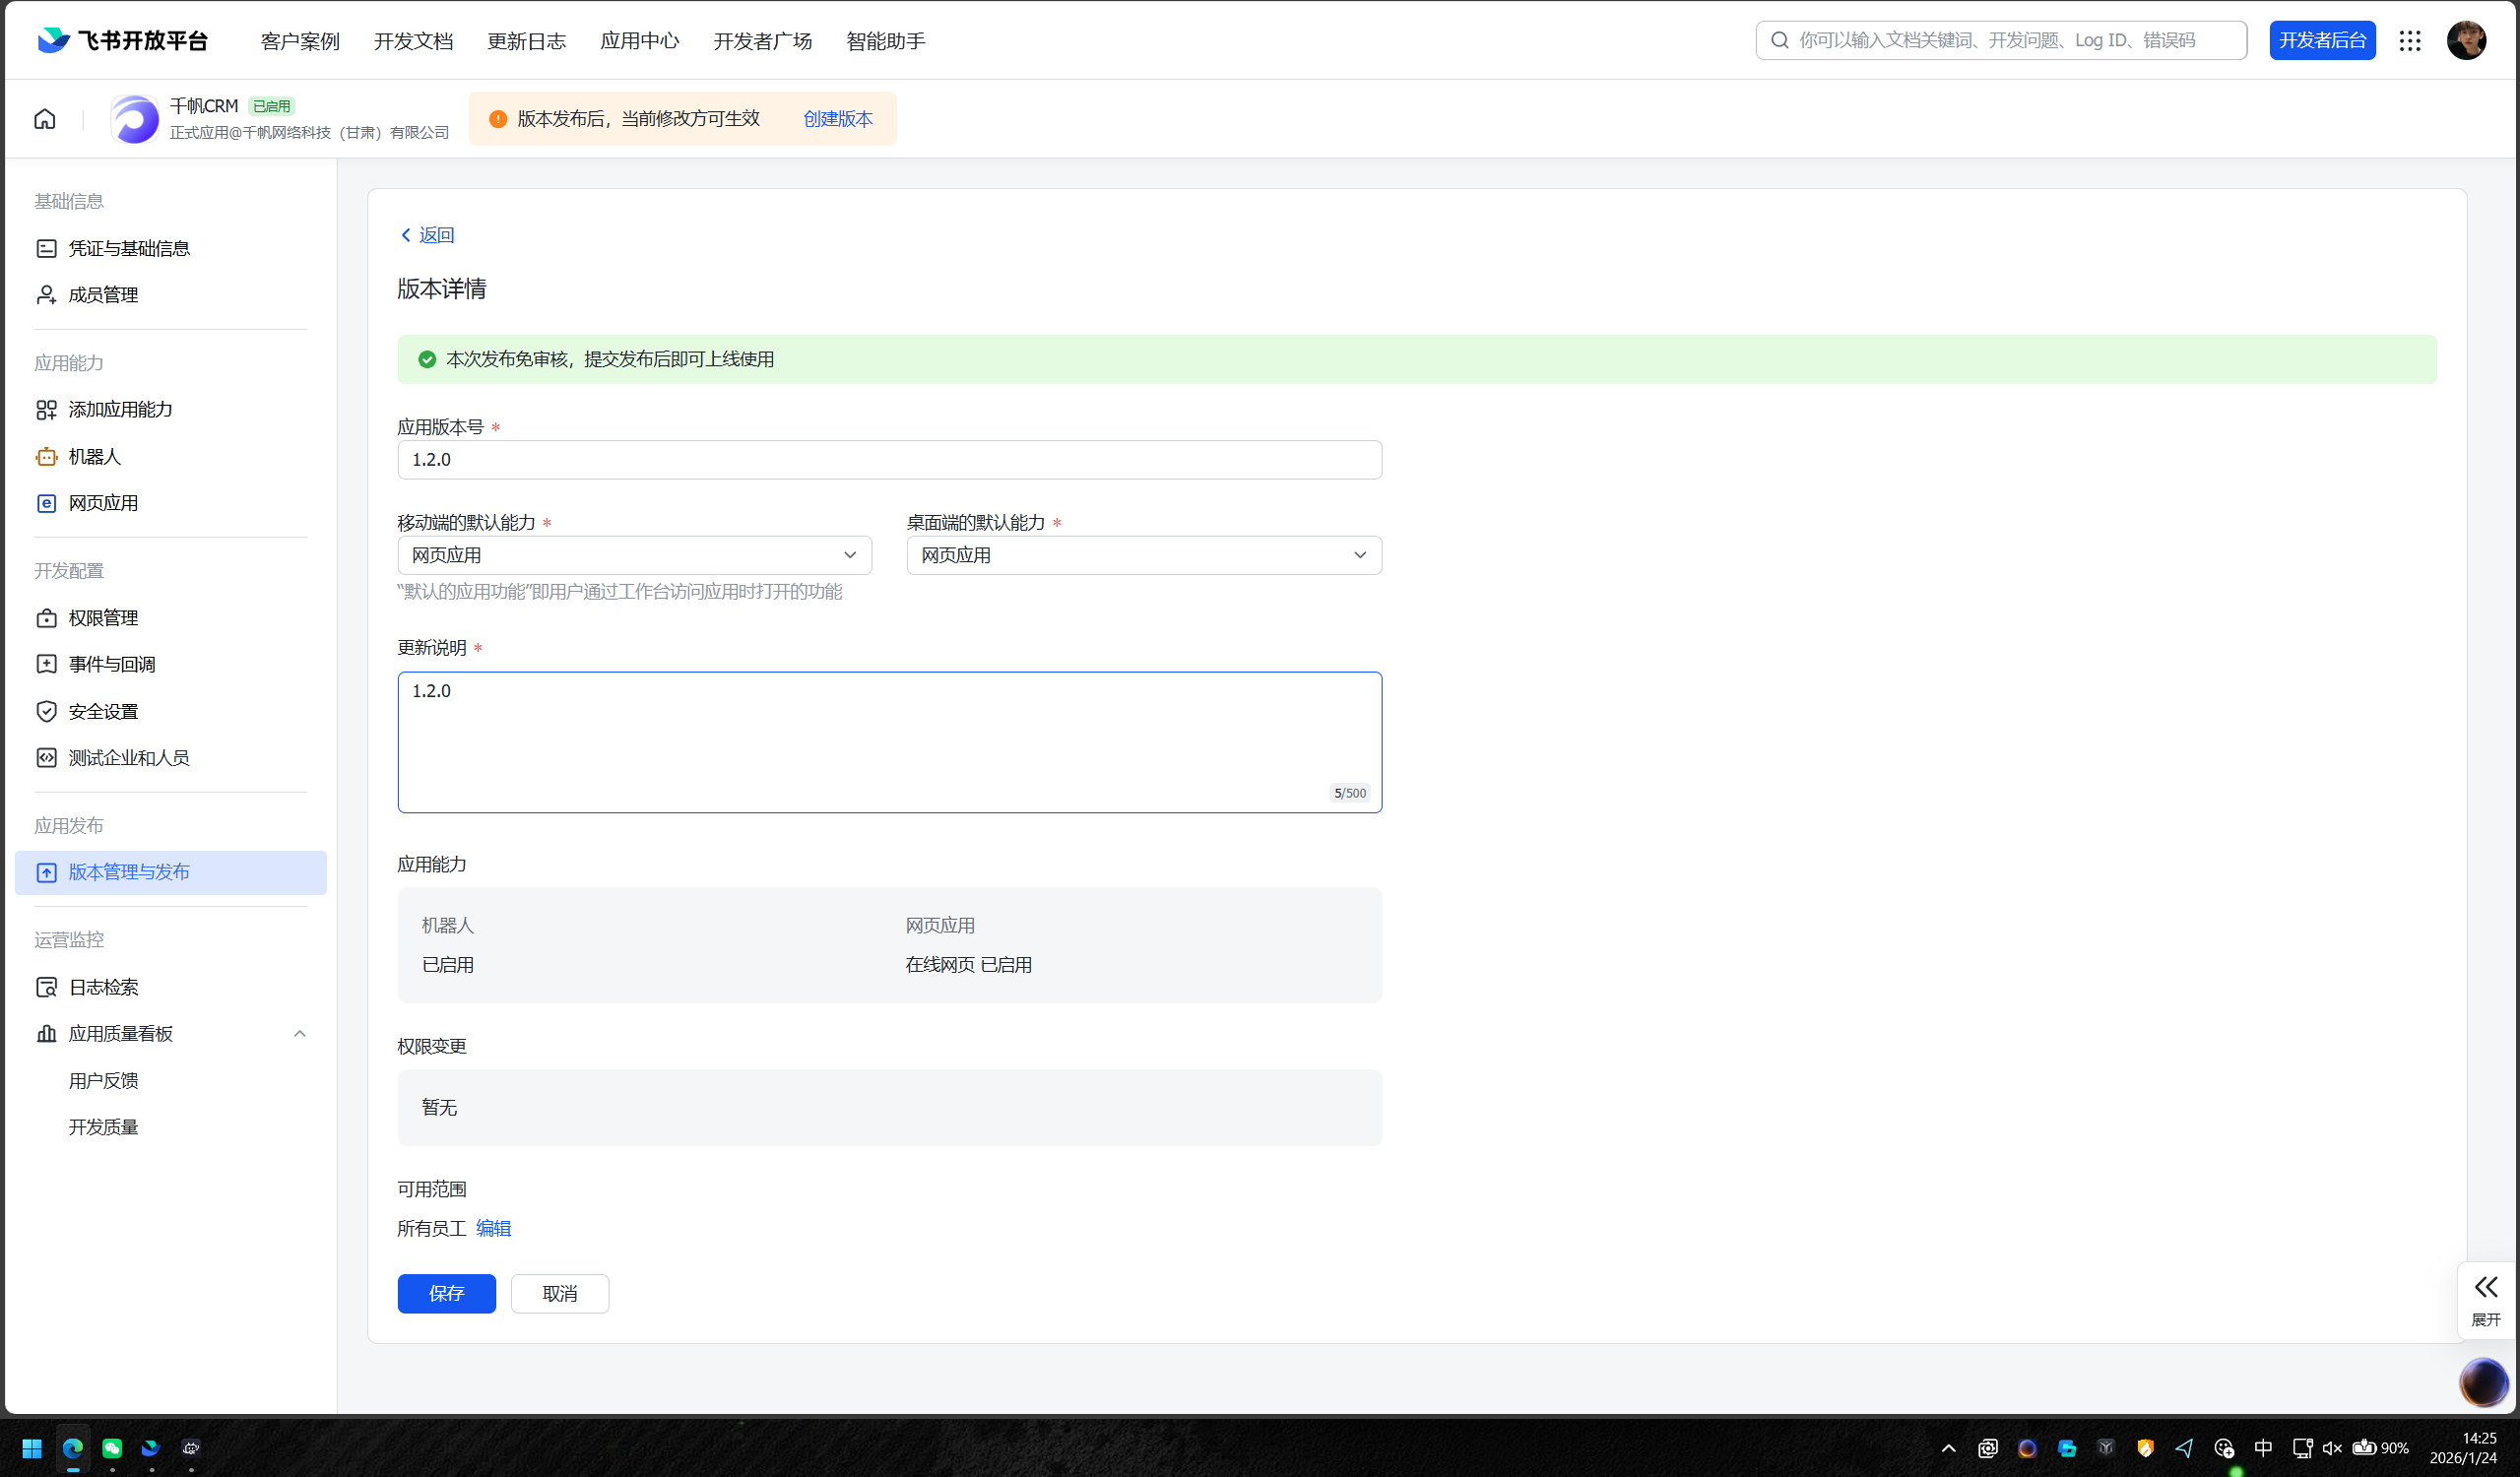Viewport: 2520px width, 1477px height.
Task: Select 权限管理 in the sidebar
Action: (103, 618)
